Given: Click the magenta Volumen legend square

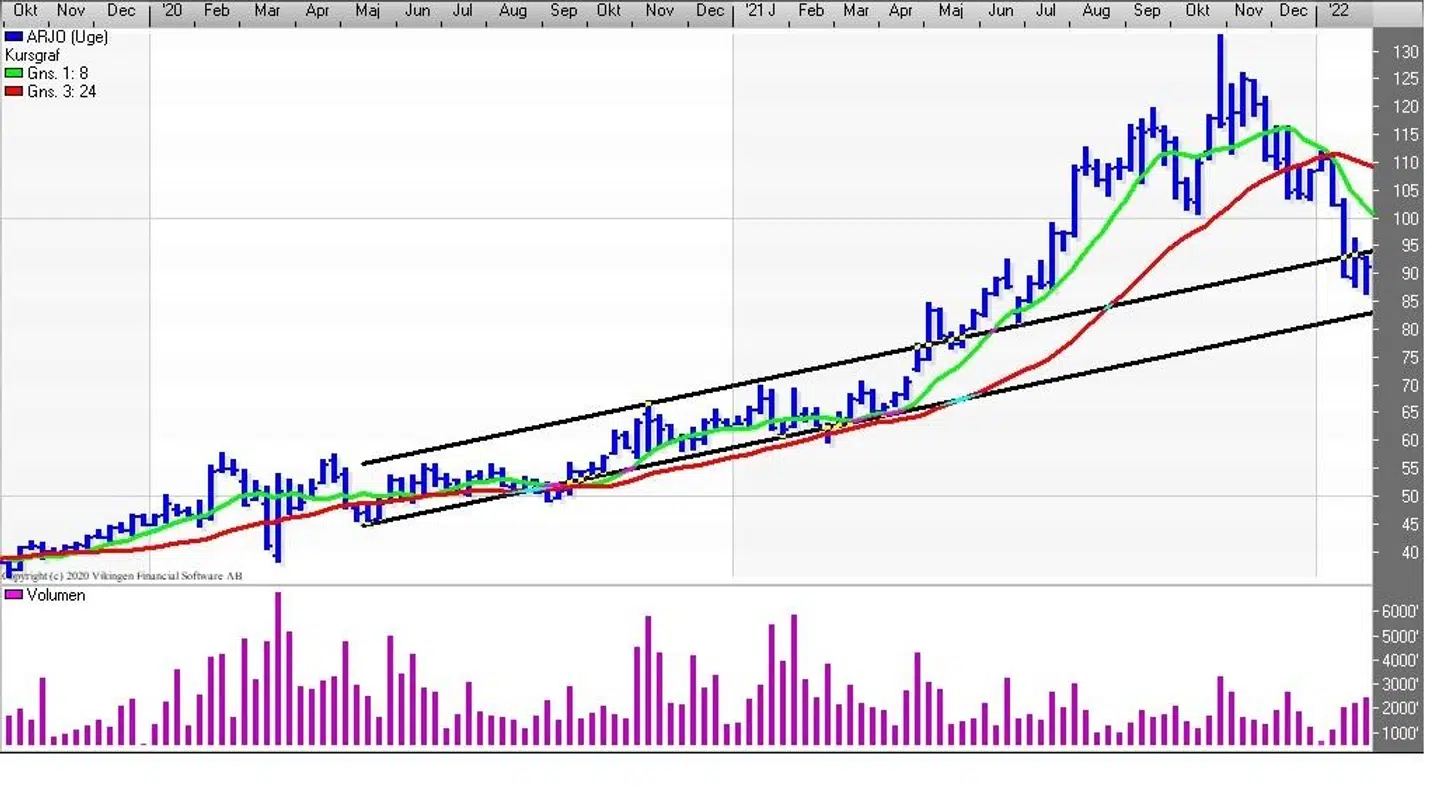Looking at the screenshot, I should (x=13, y=595).
